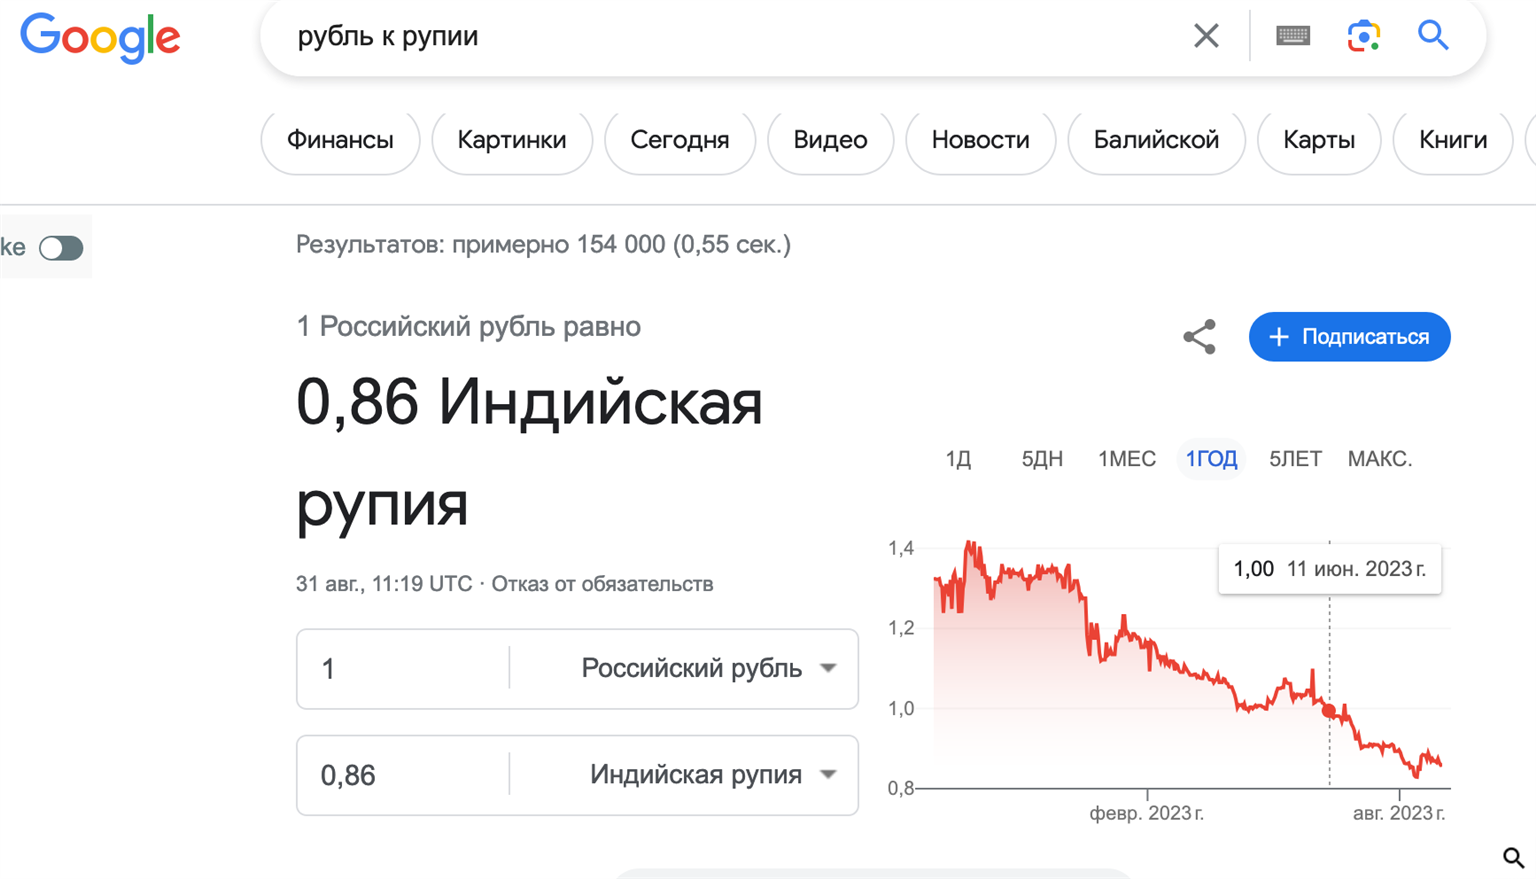The height and width of the screenshot is (879, 1536).
Task: Clear the search query with the X icon
Action: (x=1206, y=36)
